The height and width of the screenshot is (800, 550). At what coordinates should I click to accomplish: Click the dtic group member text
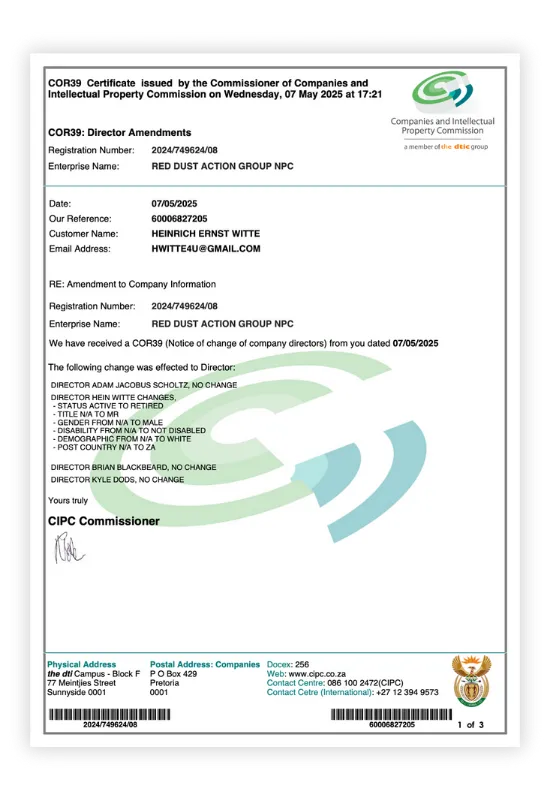(445, 146)
